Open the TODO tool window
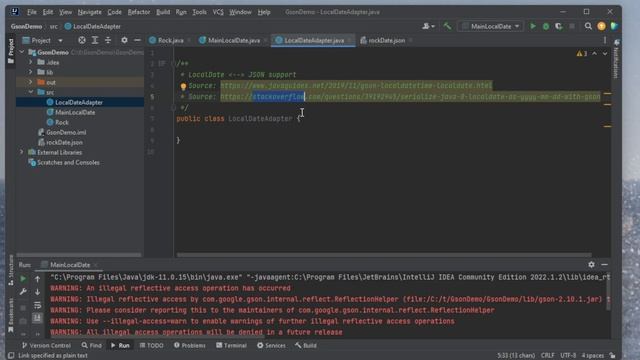 (x=151, y=345)
